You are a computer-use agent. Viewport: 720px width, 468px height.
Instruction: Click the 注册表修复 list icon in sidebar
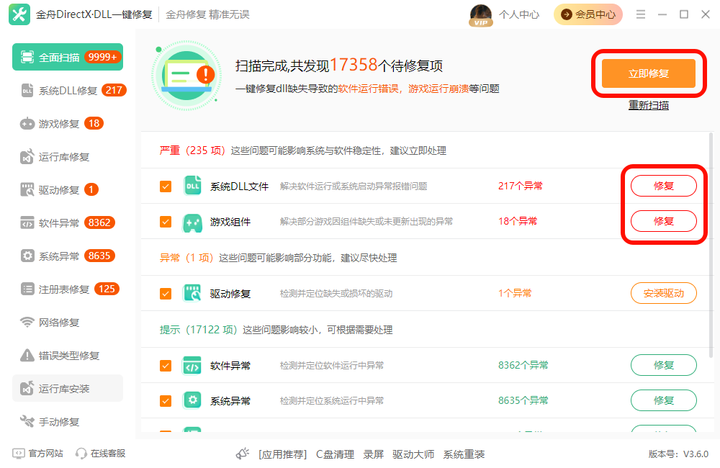pos(28,289)
